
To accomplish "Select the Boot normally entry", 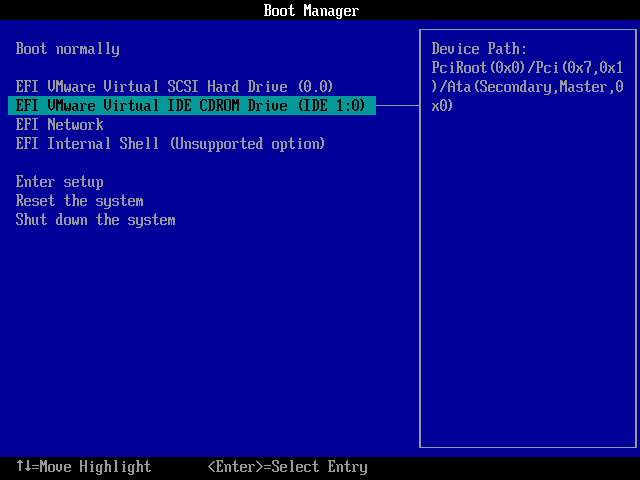I will point(68,49).
